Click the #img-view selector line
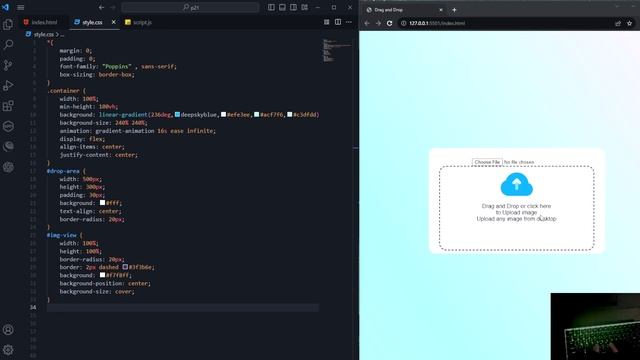This screenshot has width=640, height=360. 65,235
